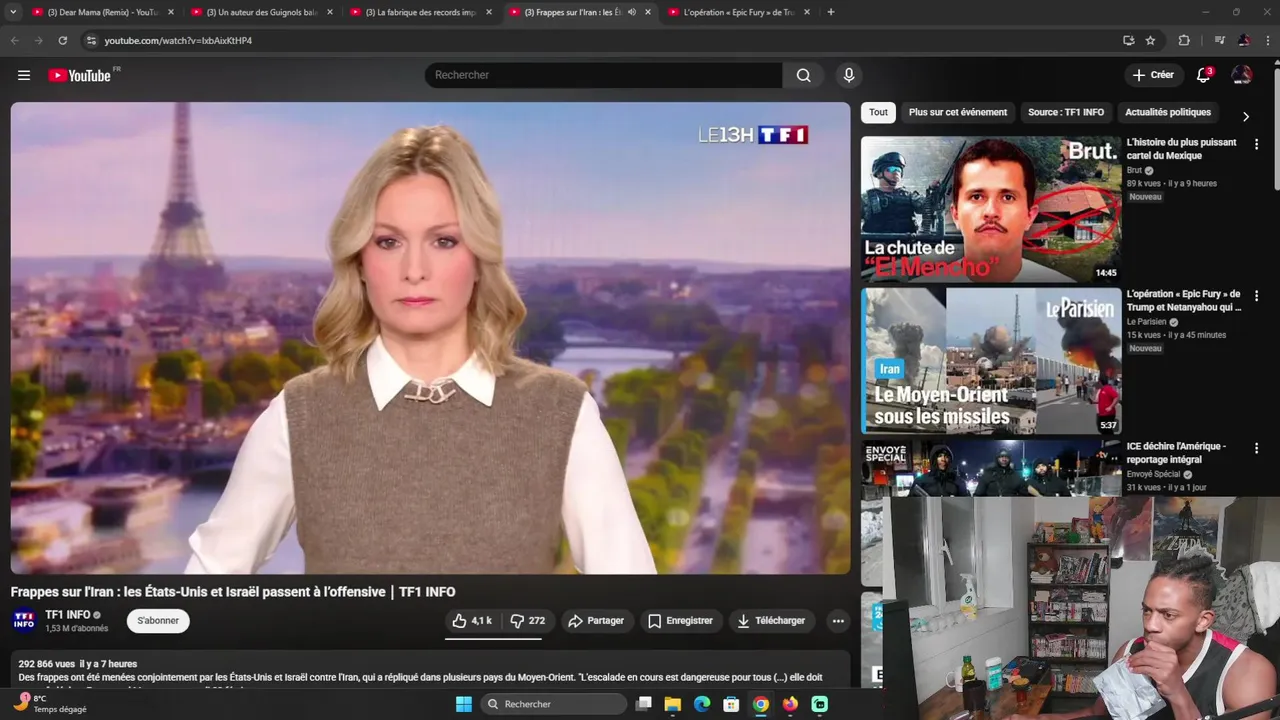Open Le Moyen-Orient sous les missiles thumbnail

(991, 361)
